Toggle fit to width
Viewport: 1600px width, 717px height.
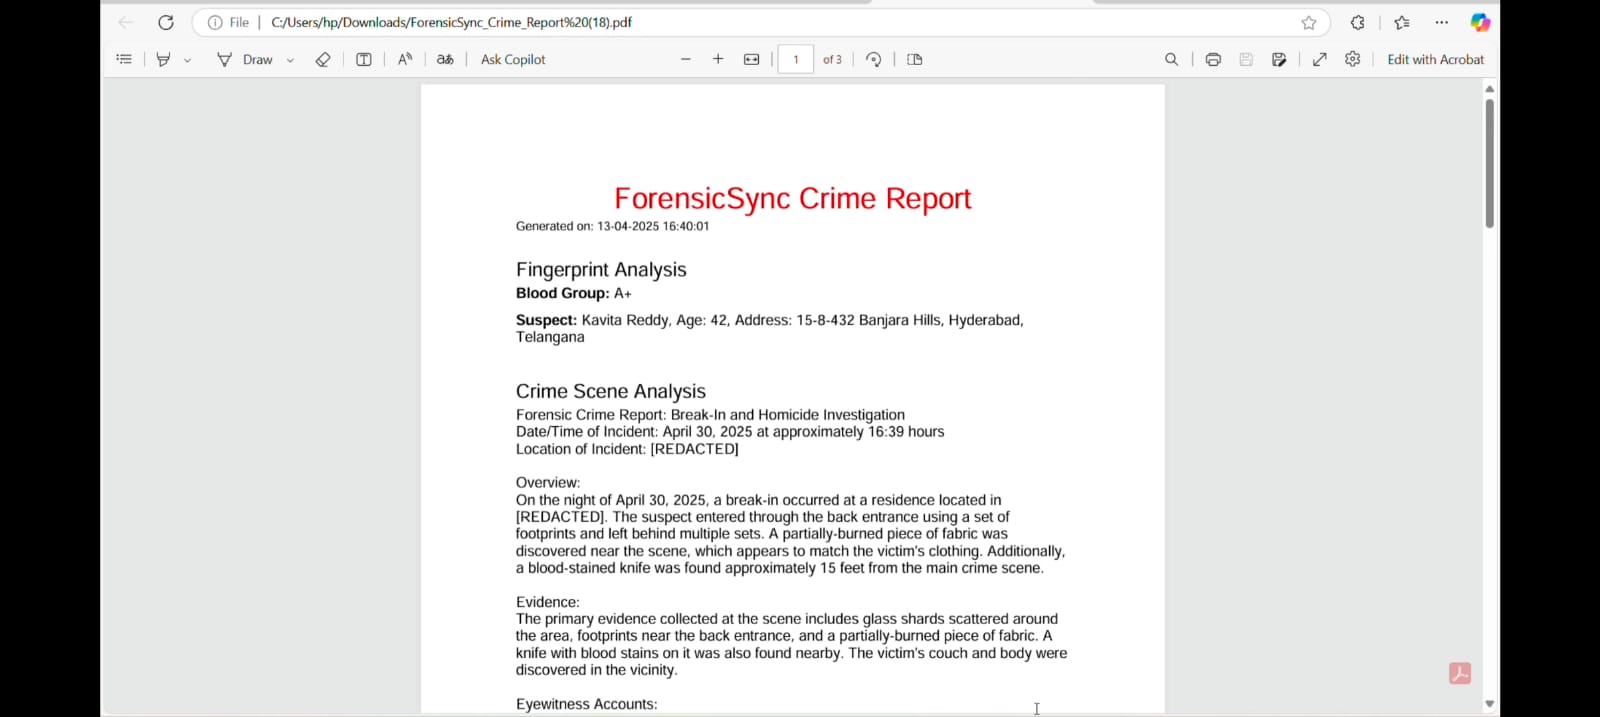pos(752,59)
